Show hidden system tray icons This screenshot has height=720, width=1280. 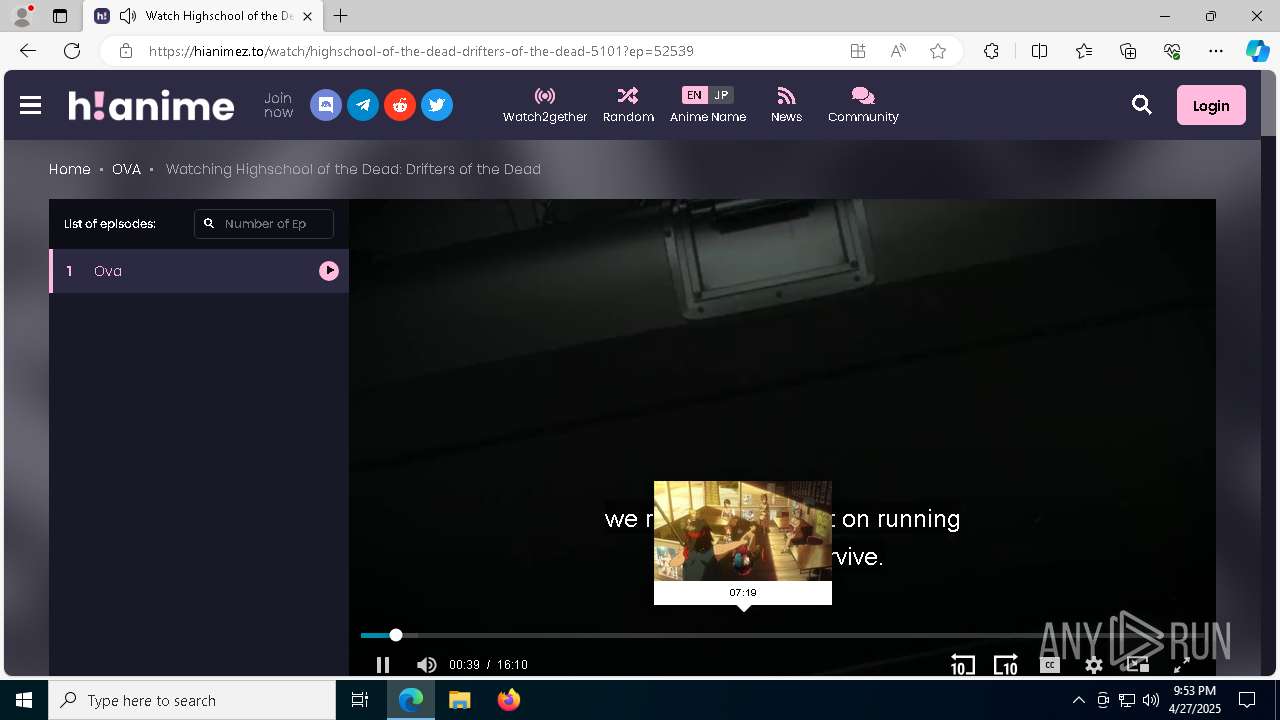[1078, 700]
